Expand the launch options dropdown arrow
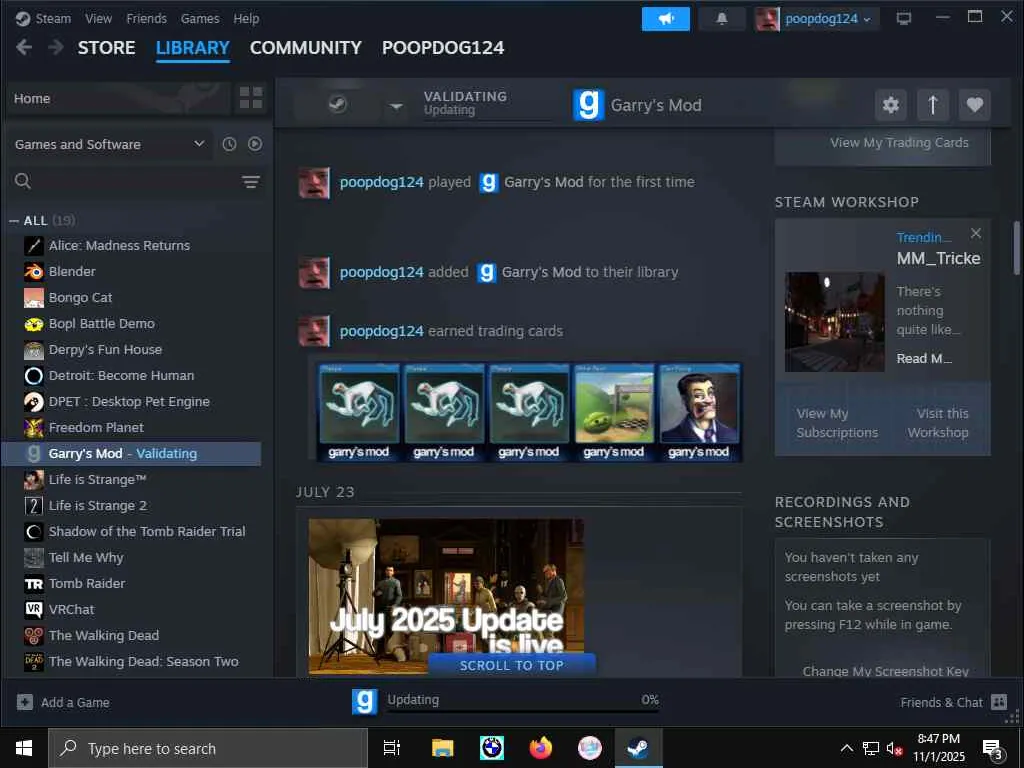 [396, 105]
